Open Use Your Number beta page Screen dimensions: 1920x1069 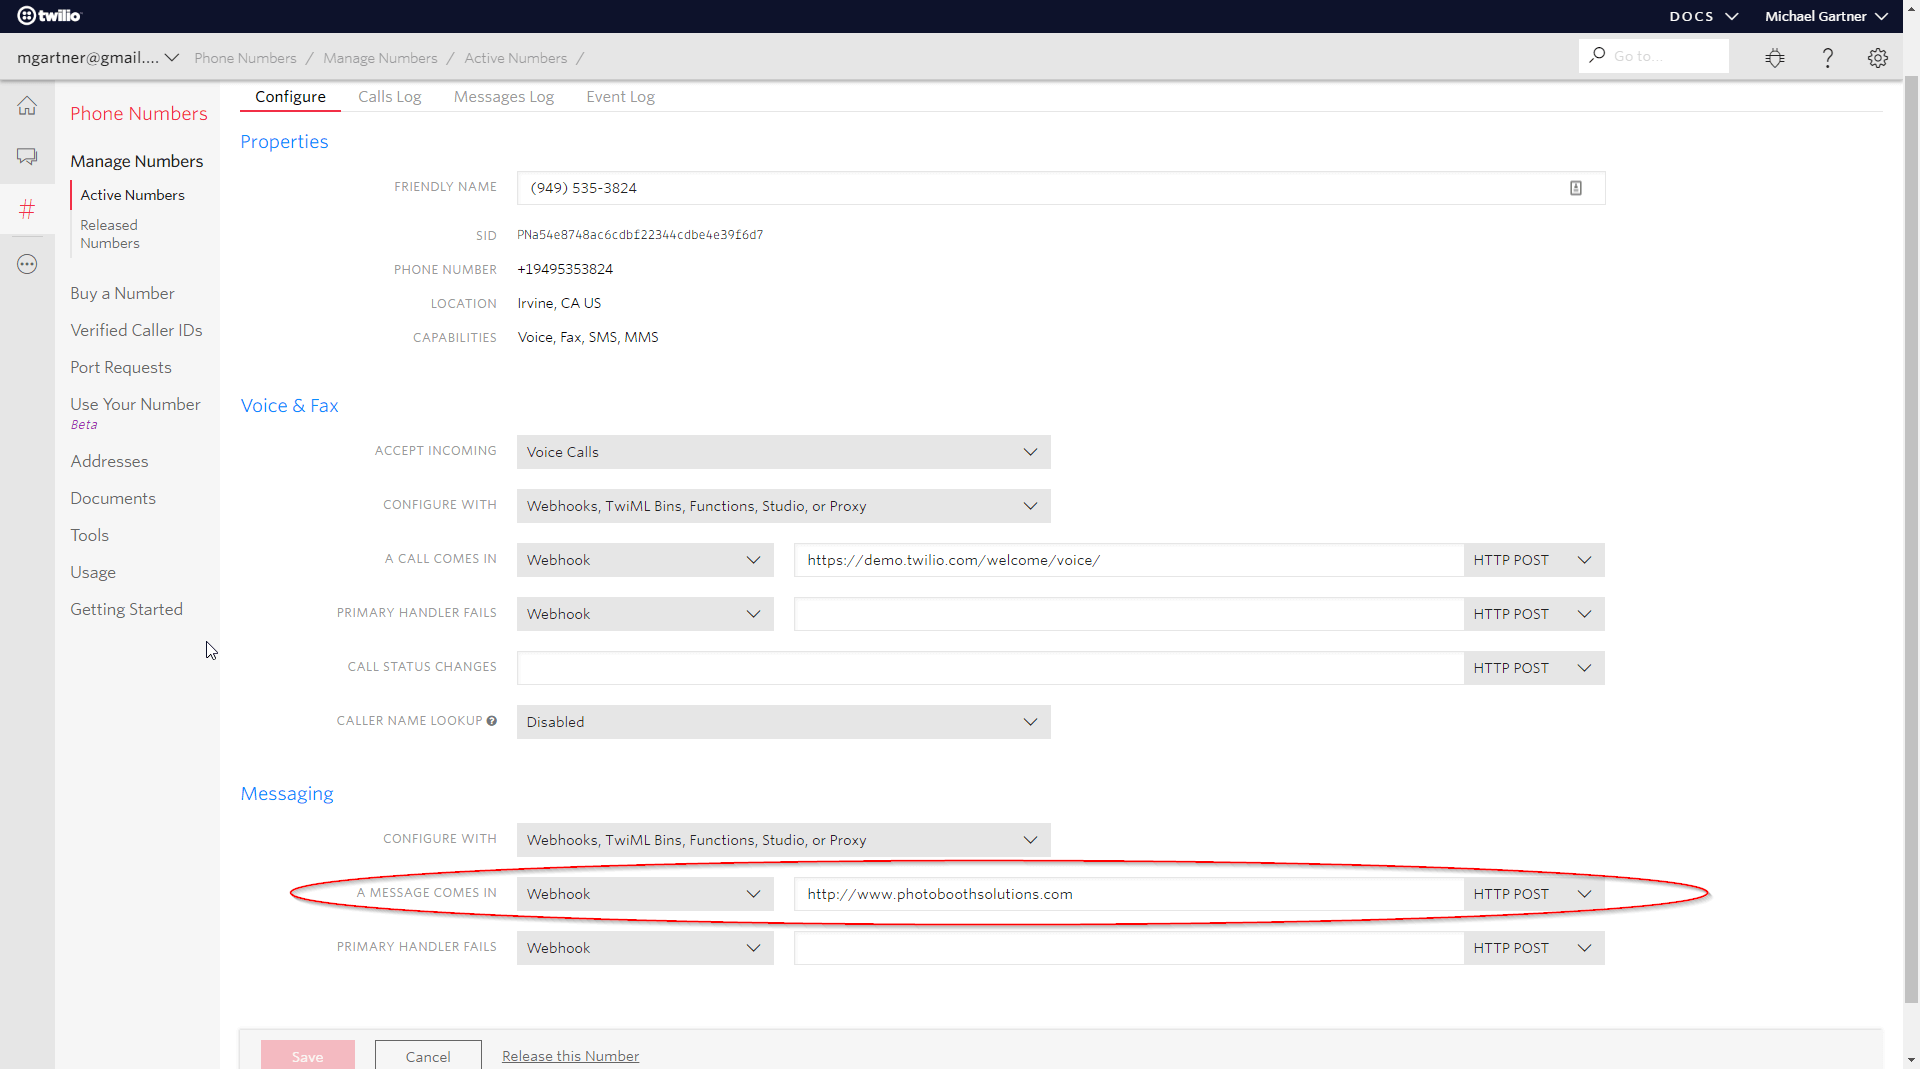135,404
